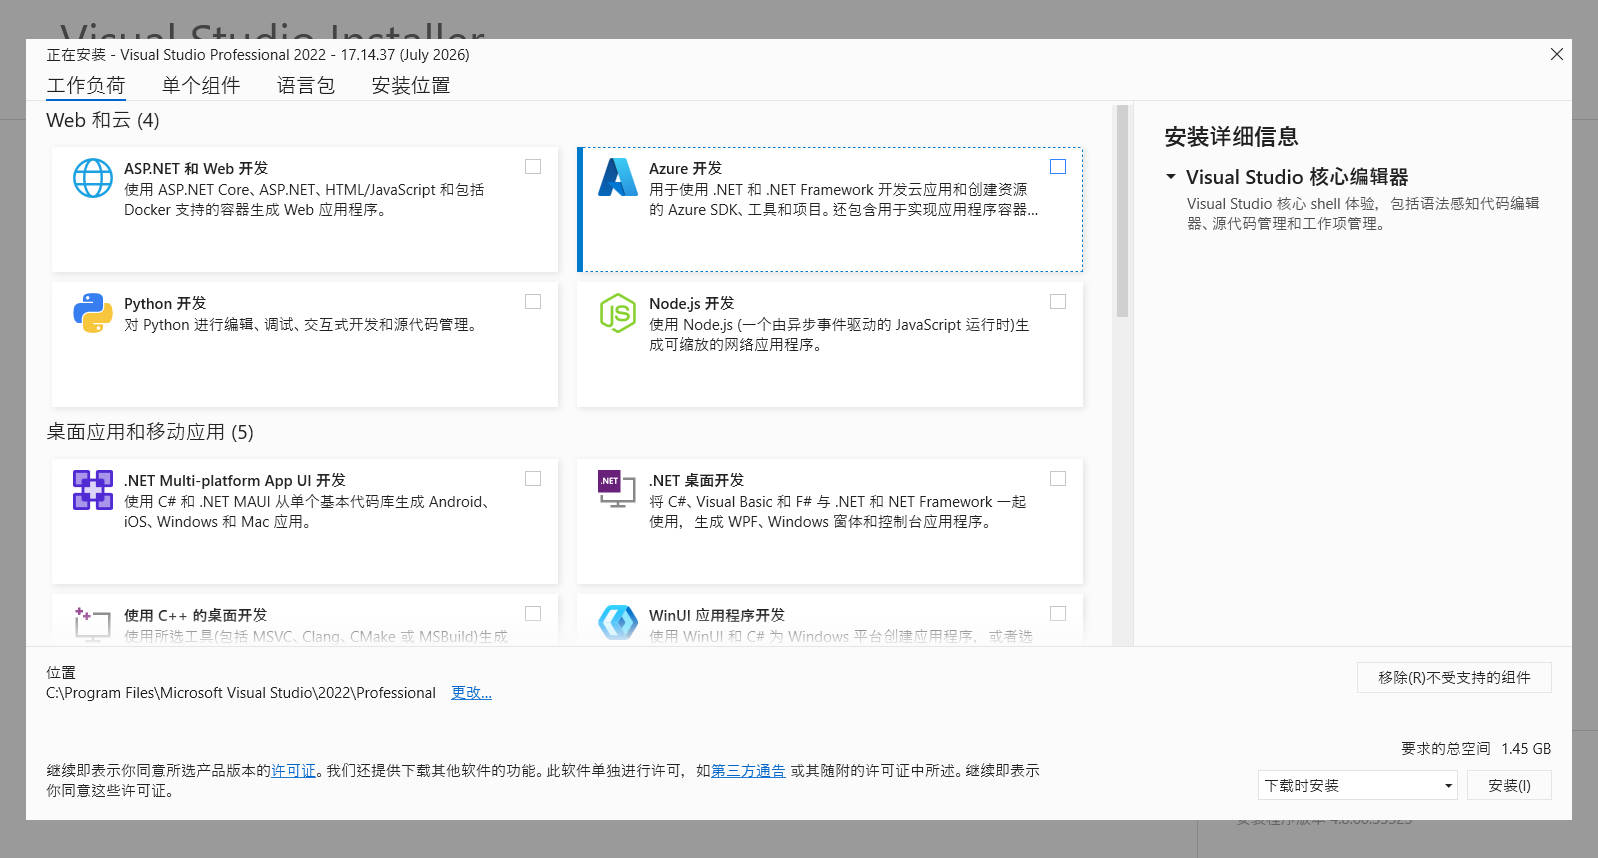Click the ASP.NET globe icon
The image size is (1598, 858).
pos(93,178)
